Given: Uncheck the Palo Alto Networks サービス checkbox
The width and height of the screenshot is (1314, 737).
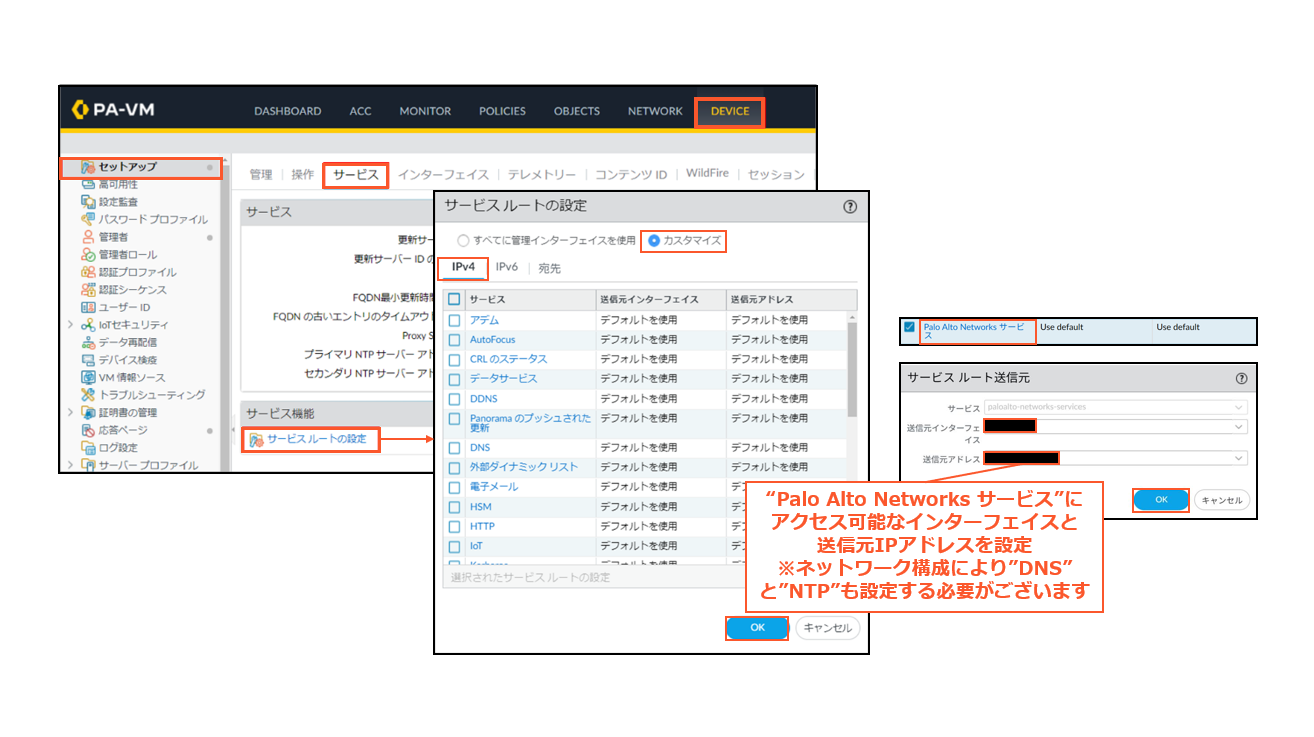Looking at the screenshot, I should (x=909, y=327).
